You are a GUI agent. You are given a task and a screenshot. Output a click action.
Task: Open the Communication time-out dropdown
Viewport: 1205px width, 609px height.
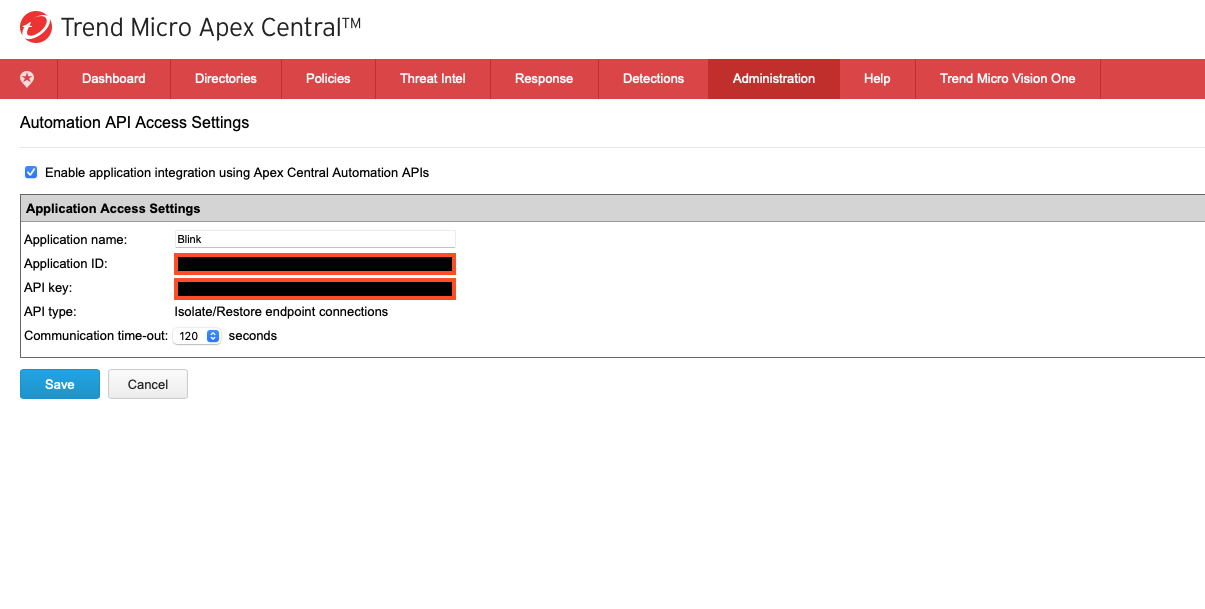[197, 336]
